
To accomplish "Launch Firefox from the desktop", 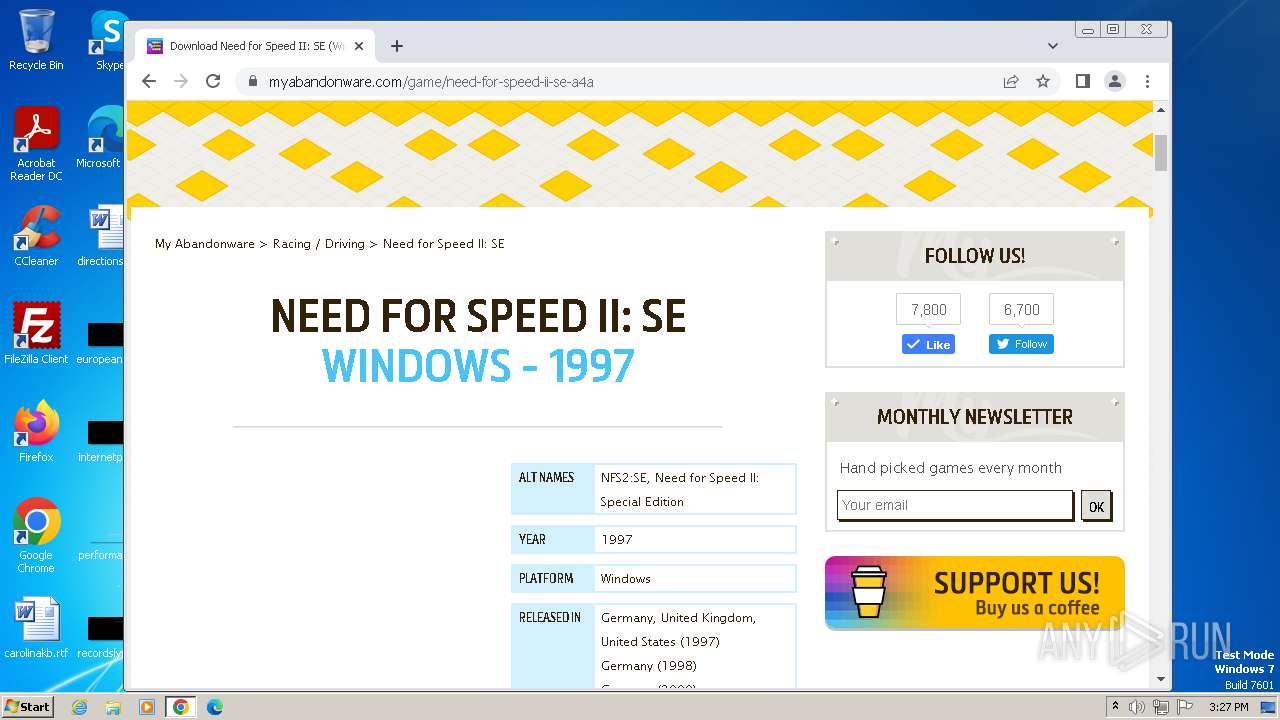I will point(36,432).
